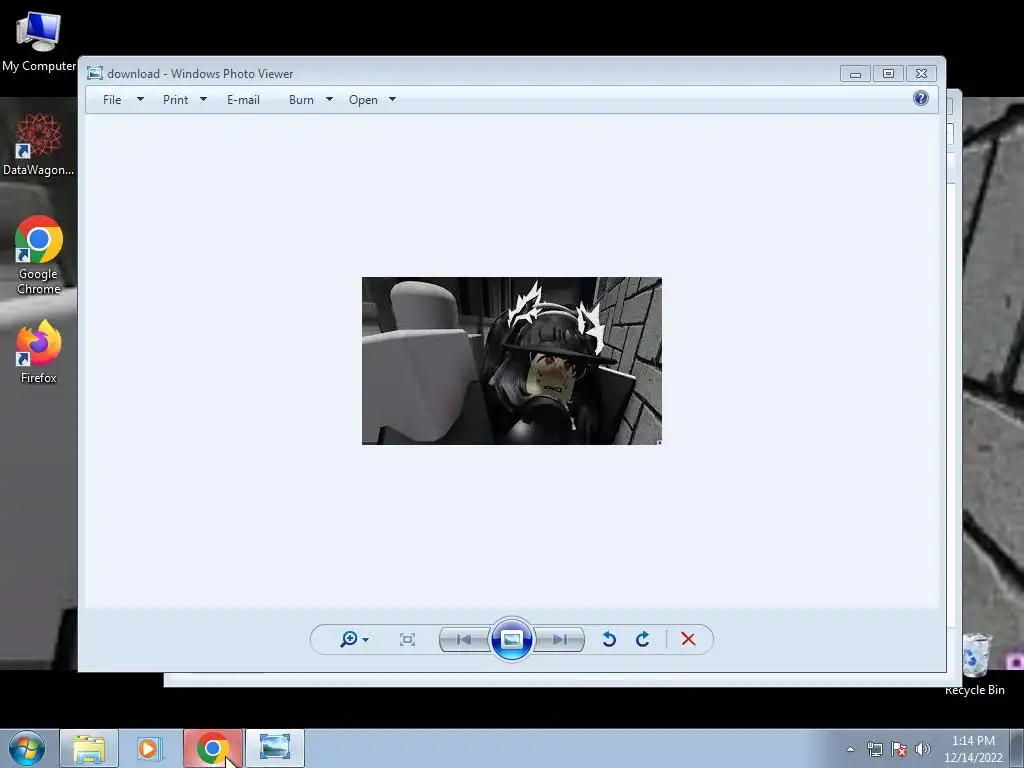Image resolution: width=1024 pixels, height=768 pixels.
Task: Select the Google Chrome desktop shortcut
Action: (x=39, y=255)
